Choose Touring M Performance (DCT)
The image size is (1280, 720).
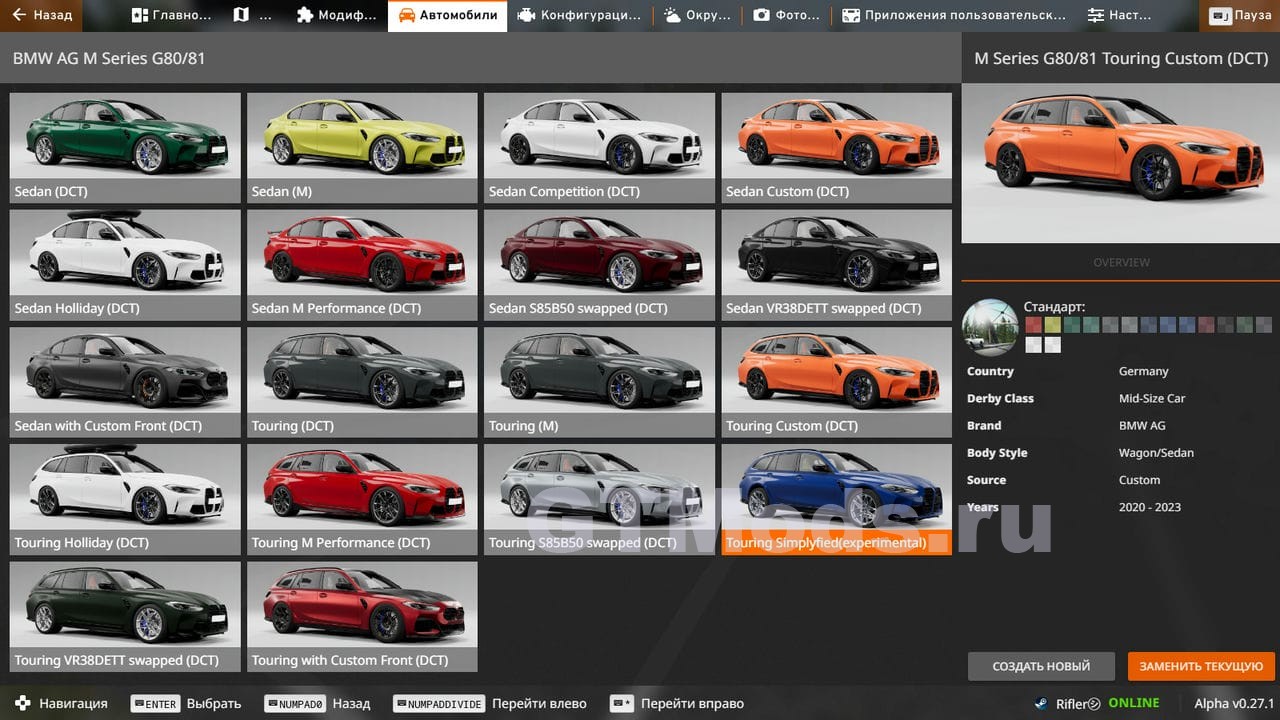(x=362, y=499)
